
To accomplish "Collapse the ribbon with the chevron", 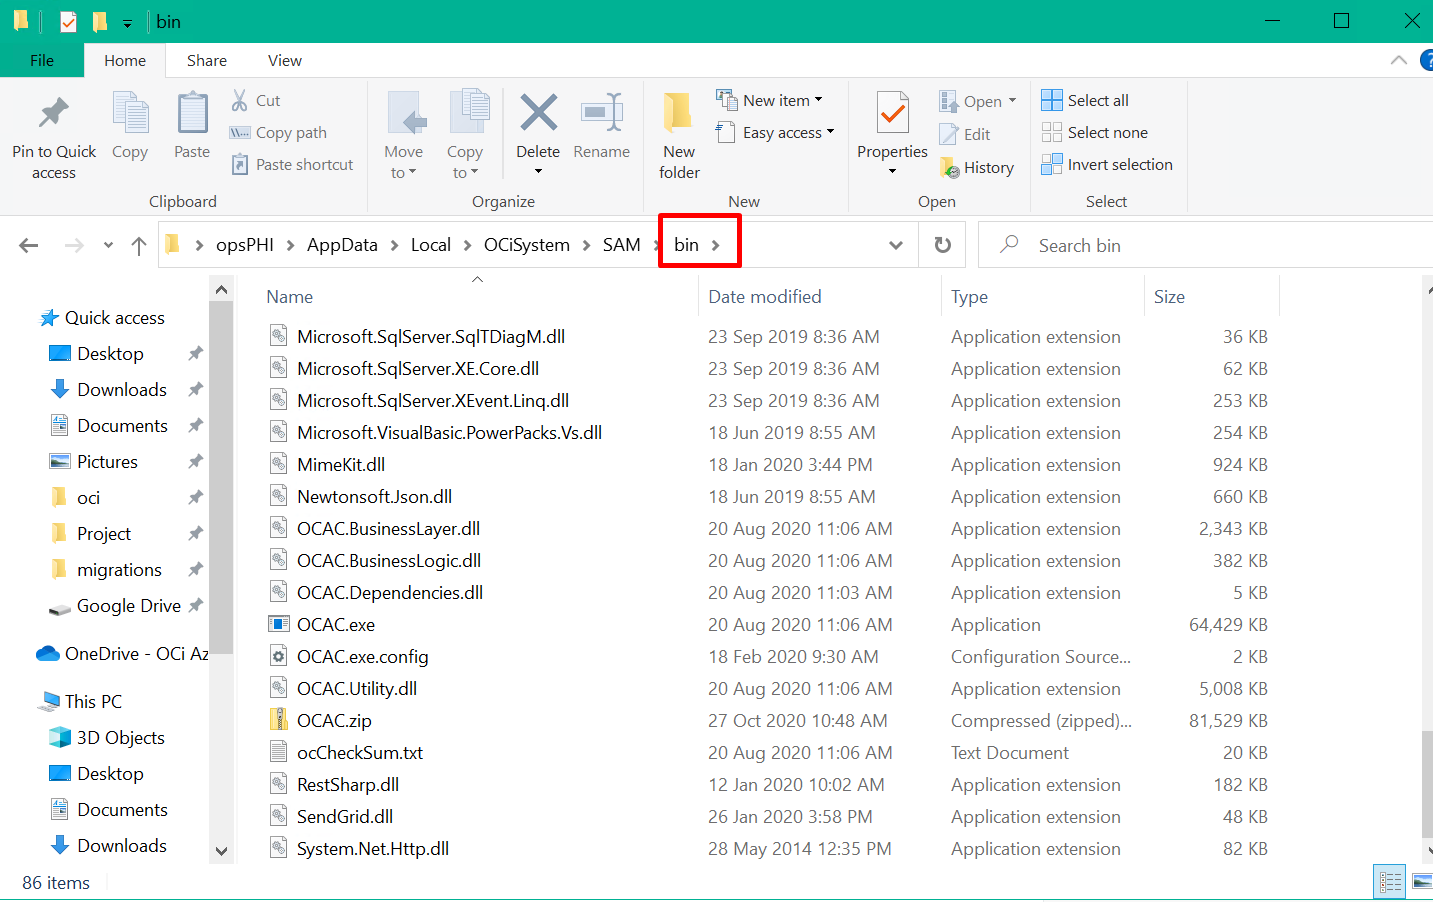I will click(1399, 60).
